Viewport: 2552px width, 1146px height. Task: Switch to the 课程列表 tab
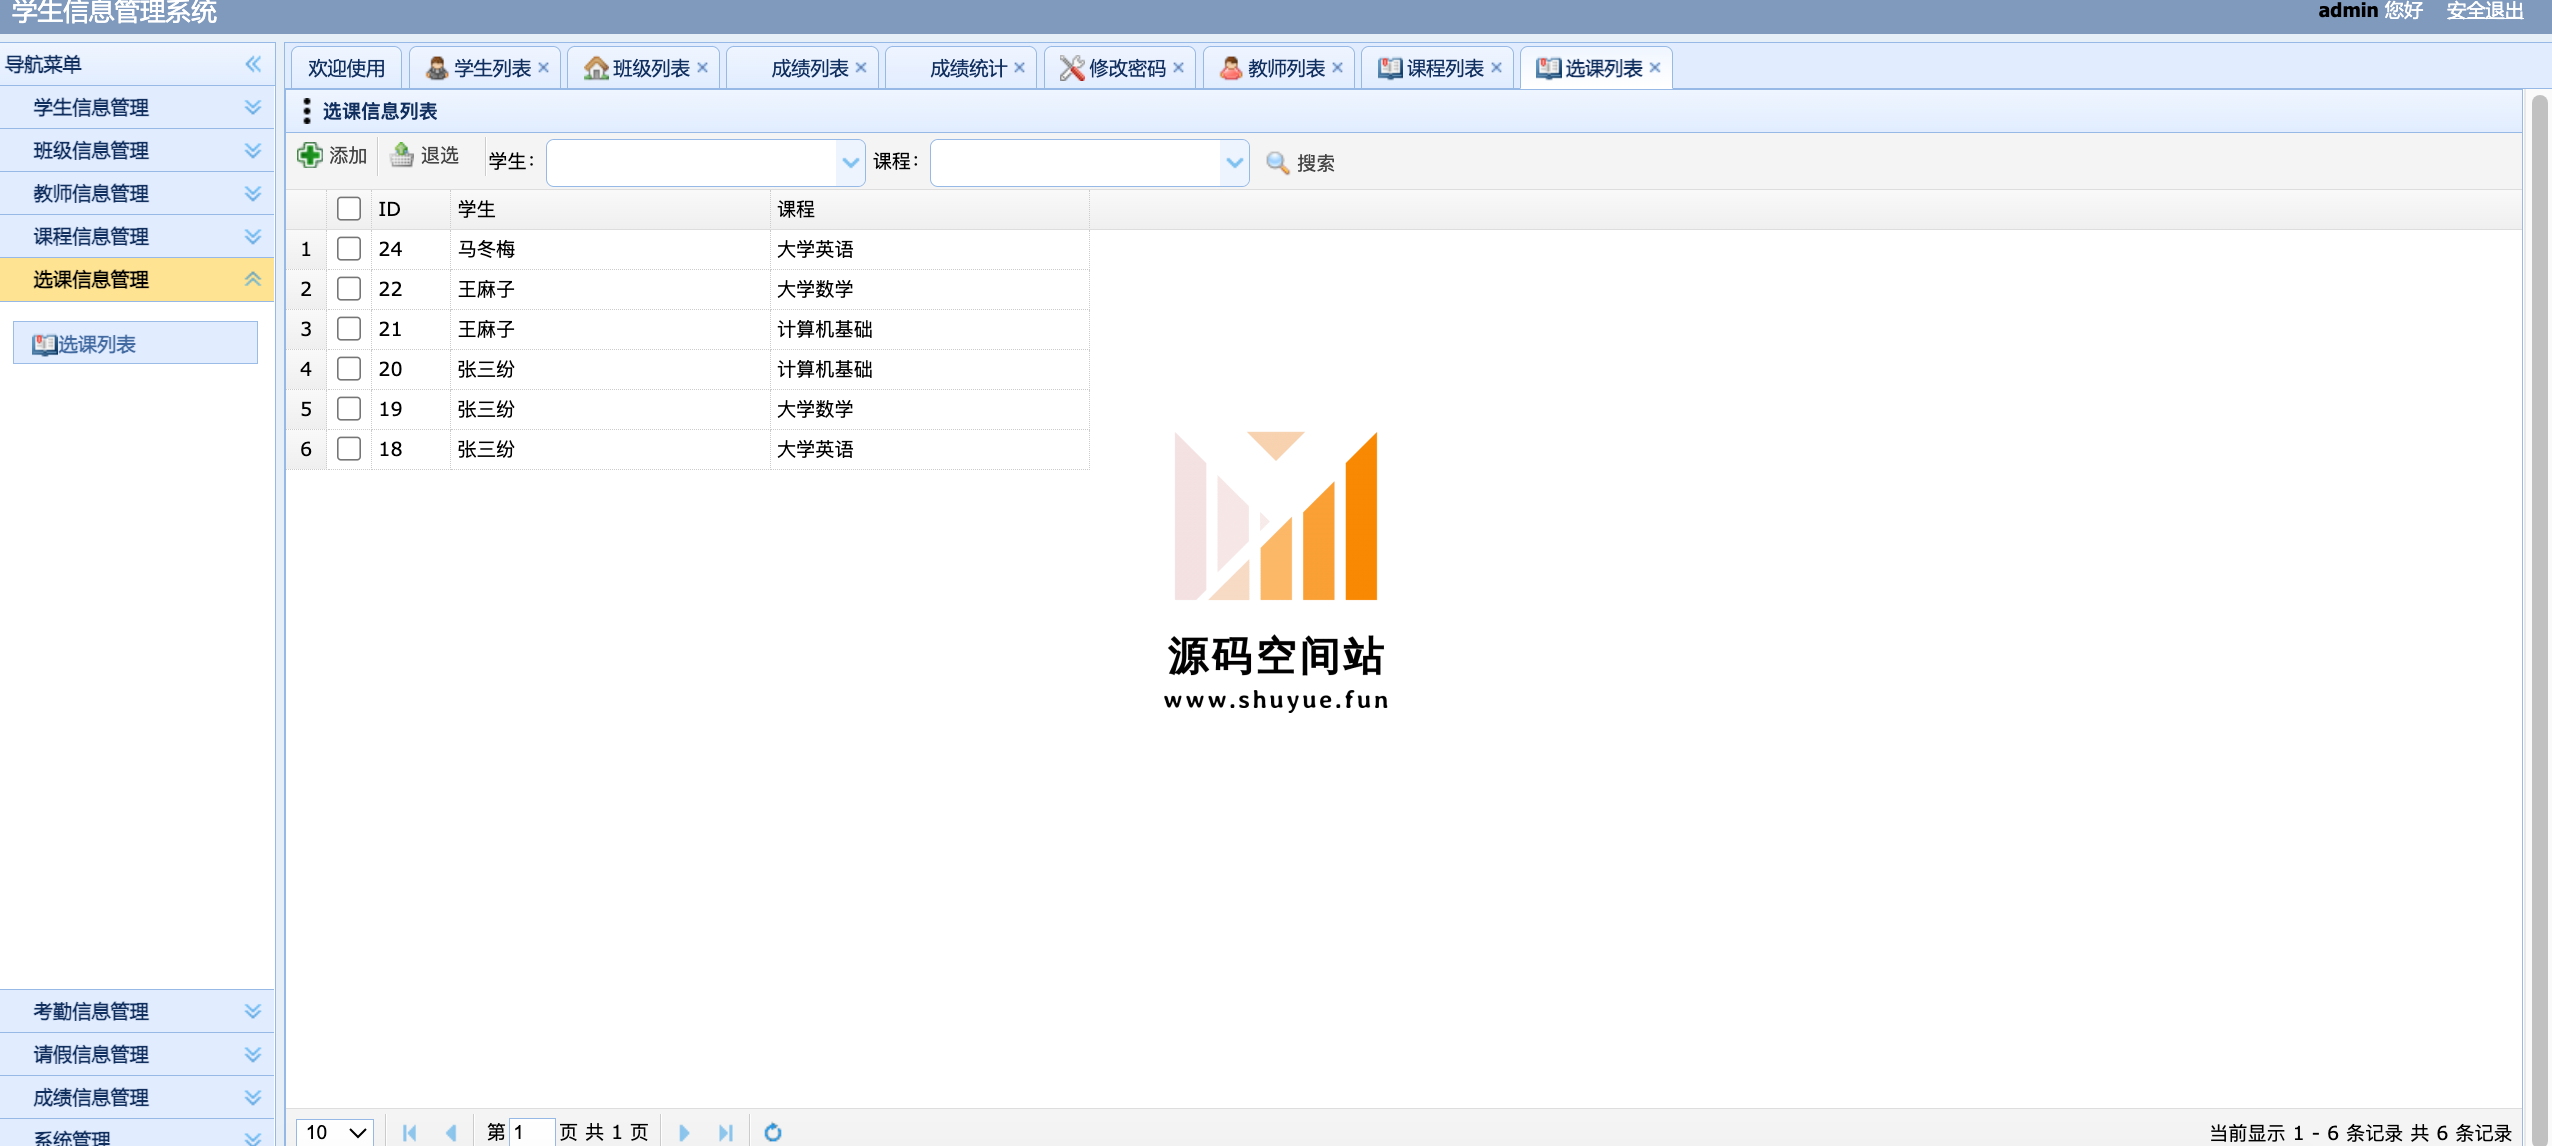pos(1438,68)
